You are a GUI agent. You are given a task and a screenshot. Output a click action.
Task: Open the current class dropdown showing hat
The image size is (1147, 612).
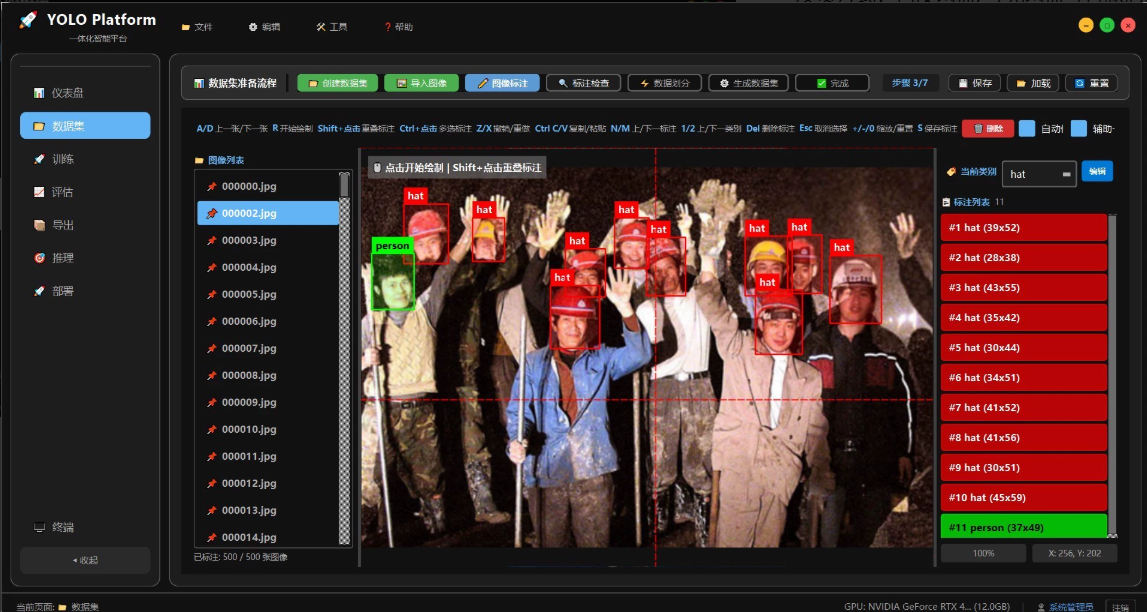coord(1039,174)
